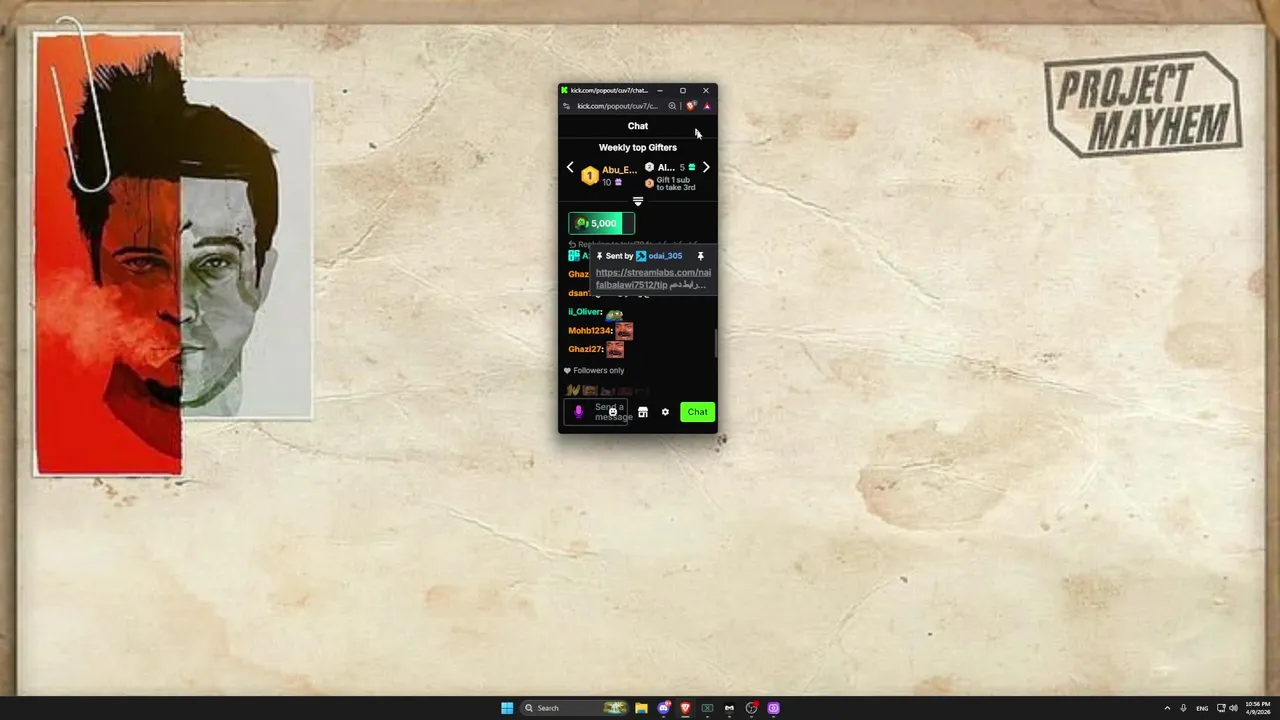This screenshot has width=1280, height=720.
Task: Open the Windows Start menu
Action: [x=507, y=708]
